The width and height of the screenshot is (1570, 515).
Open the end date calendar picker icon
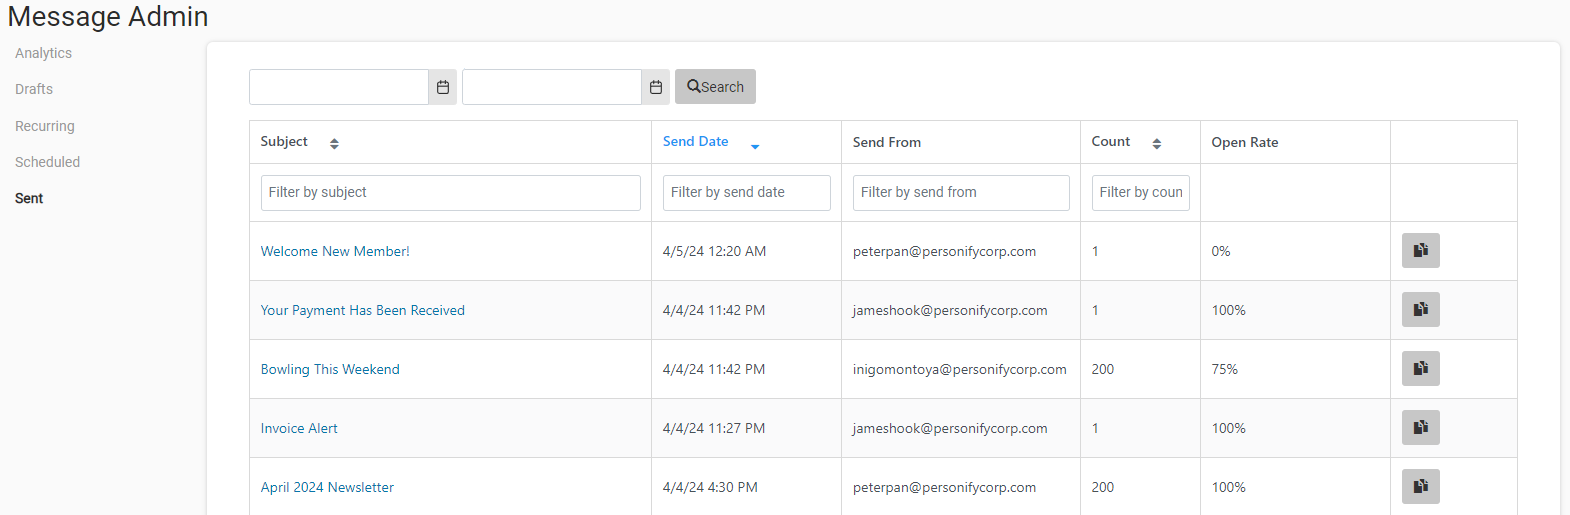pos(656,87)
